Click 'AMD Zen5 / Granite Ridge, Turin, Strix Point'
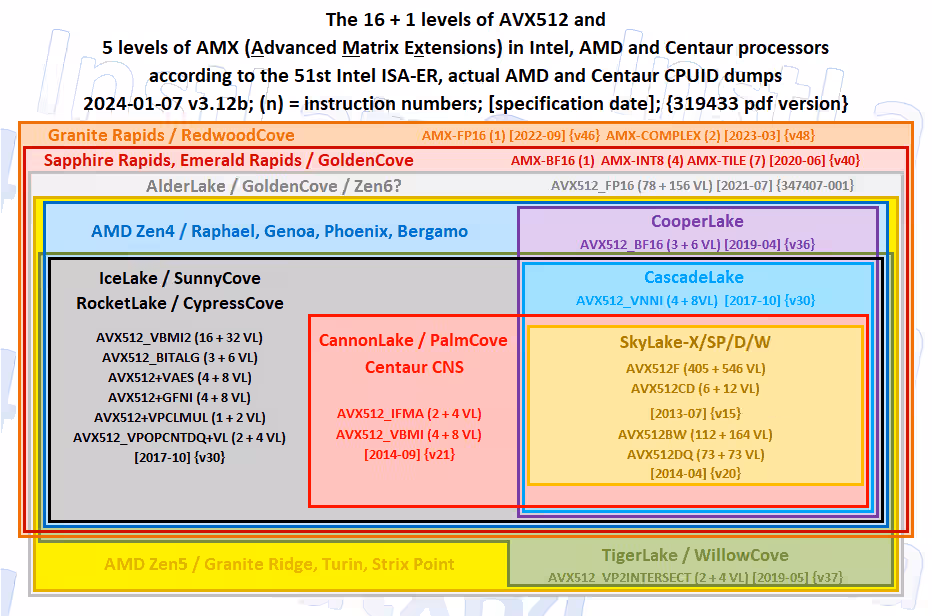The height and width of the screenshot is (616, 932). pyautogui.click(x=279, y=564)
